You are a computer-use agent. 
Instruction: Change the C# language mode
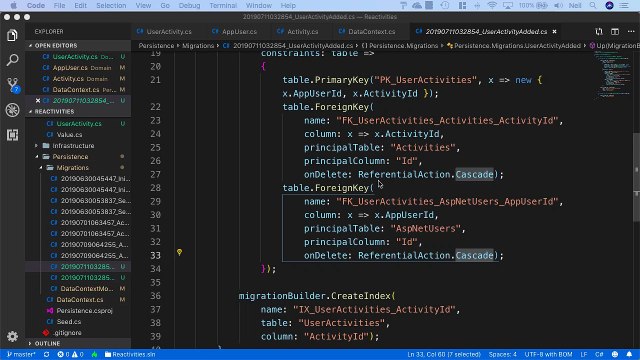599,354
